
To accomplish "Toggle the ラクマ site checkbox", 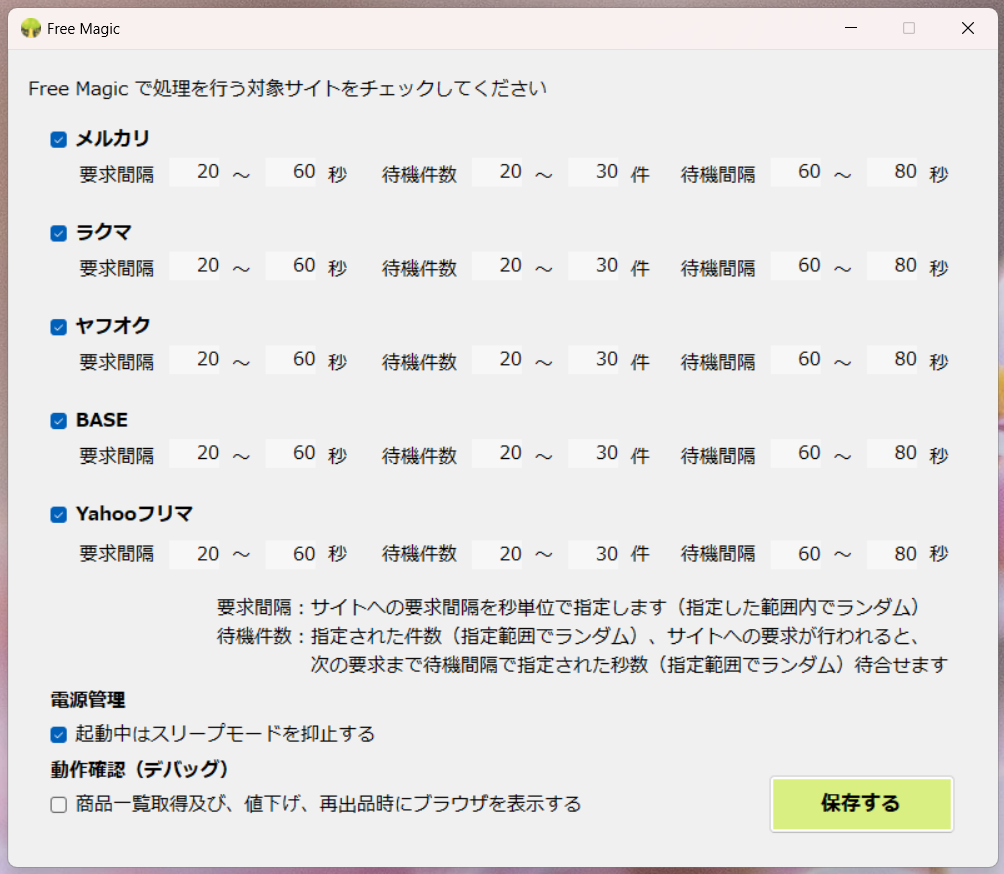I will click(x=58, y=234).
